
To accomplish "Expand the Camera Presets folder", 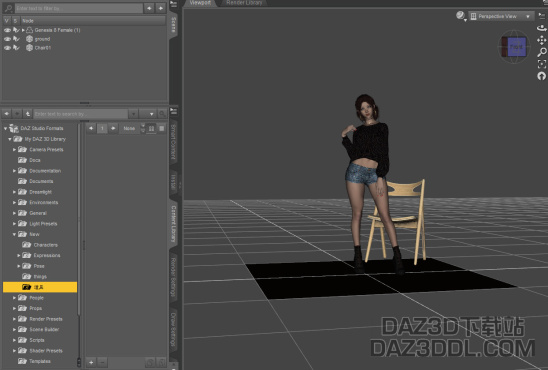I will (x=14, y=150).
